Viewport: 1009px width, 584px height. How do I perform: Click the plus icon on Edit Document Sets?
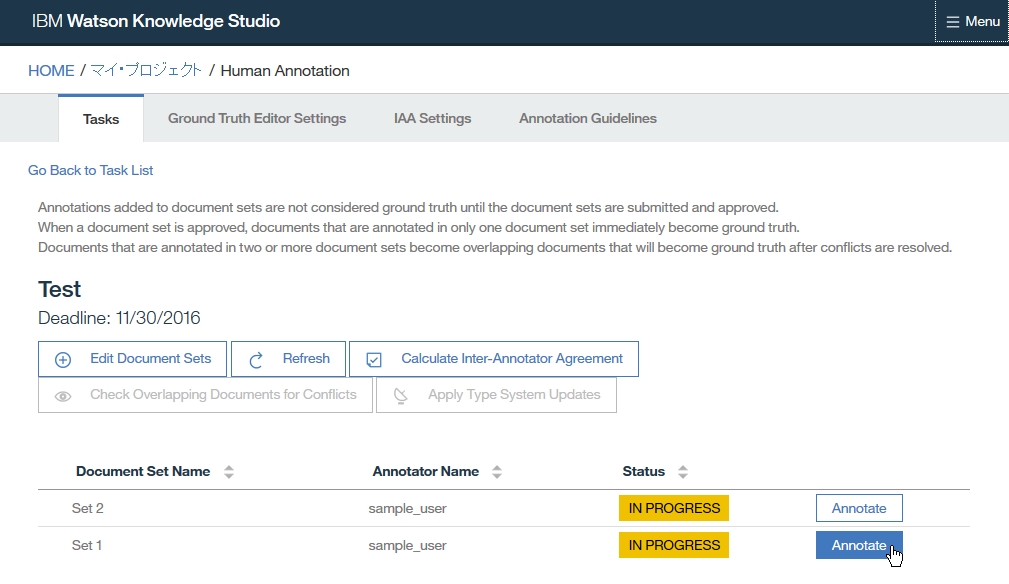tap(63, 359)
